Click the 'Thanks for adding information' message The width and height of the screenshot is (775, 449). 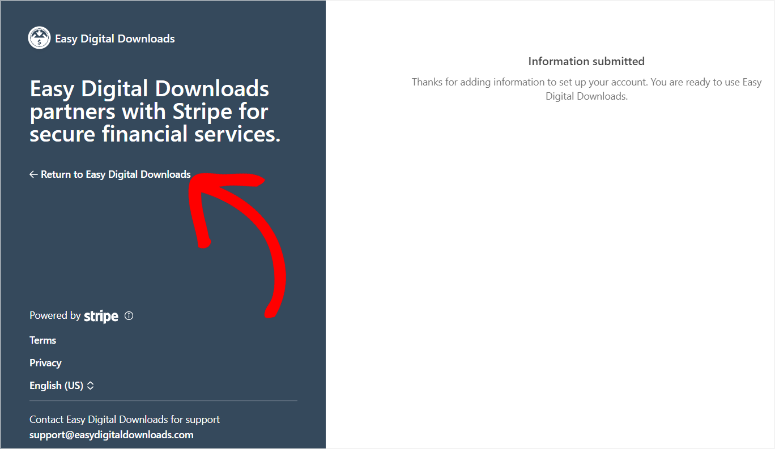586,89
